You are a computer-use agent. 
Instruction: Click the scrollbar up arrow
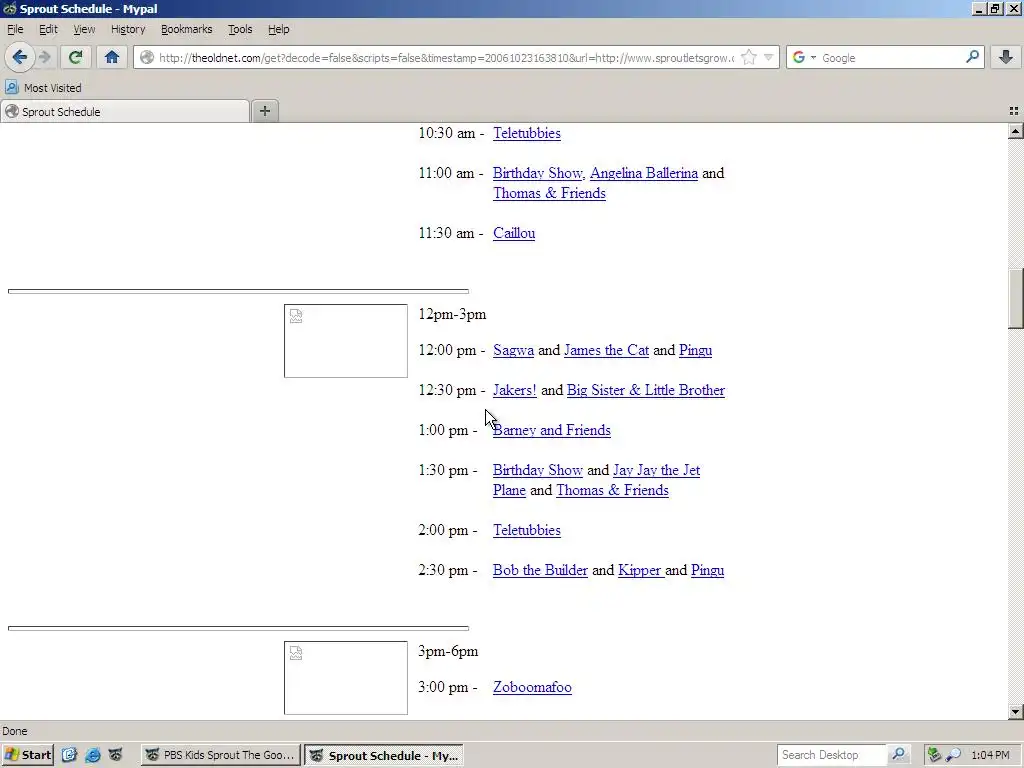pos(1015,131)
